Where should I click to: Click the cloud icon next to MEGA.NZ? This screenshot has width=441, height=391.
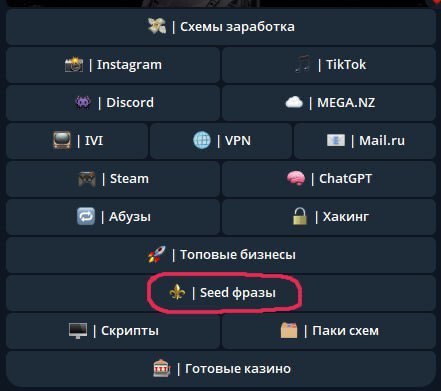pos(294,102)
